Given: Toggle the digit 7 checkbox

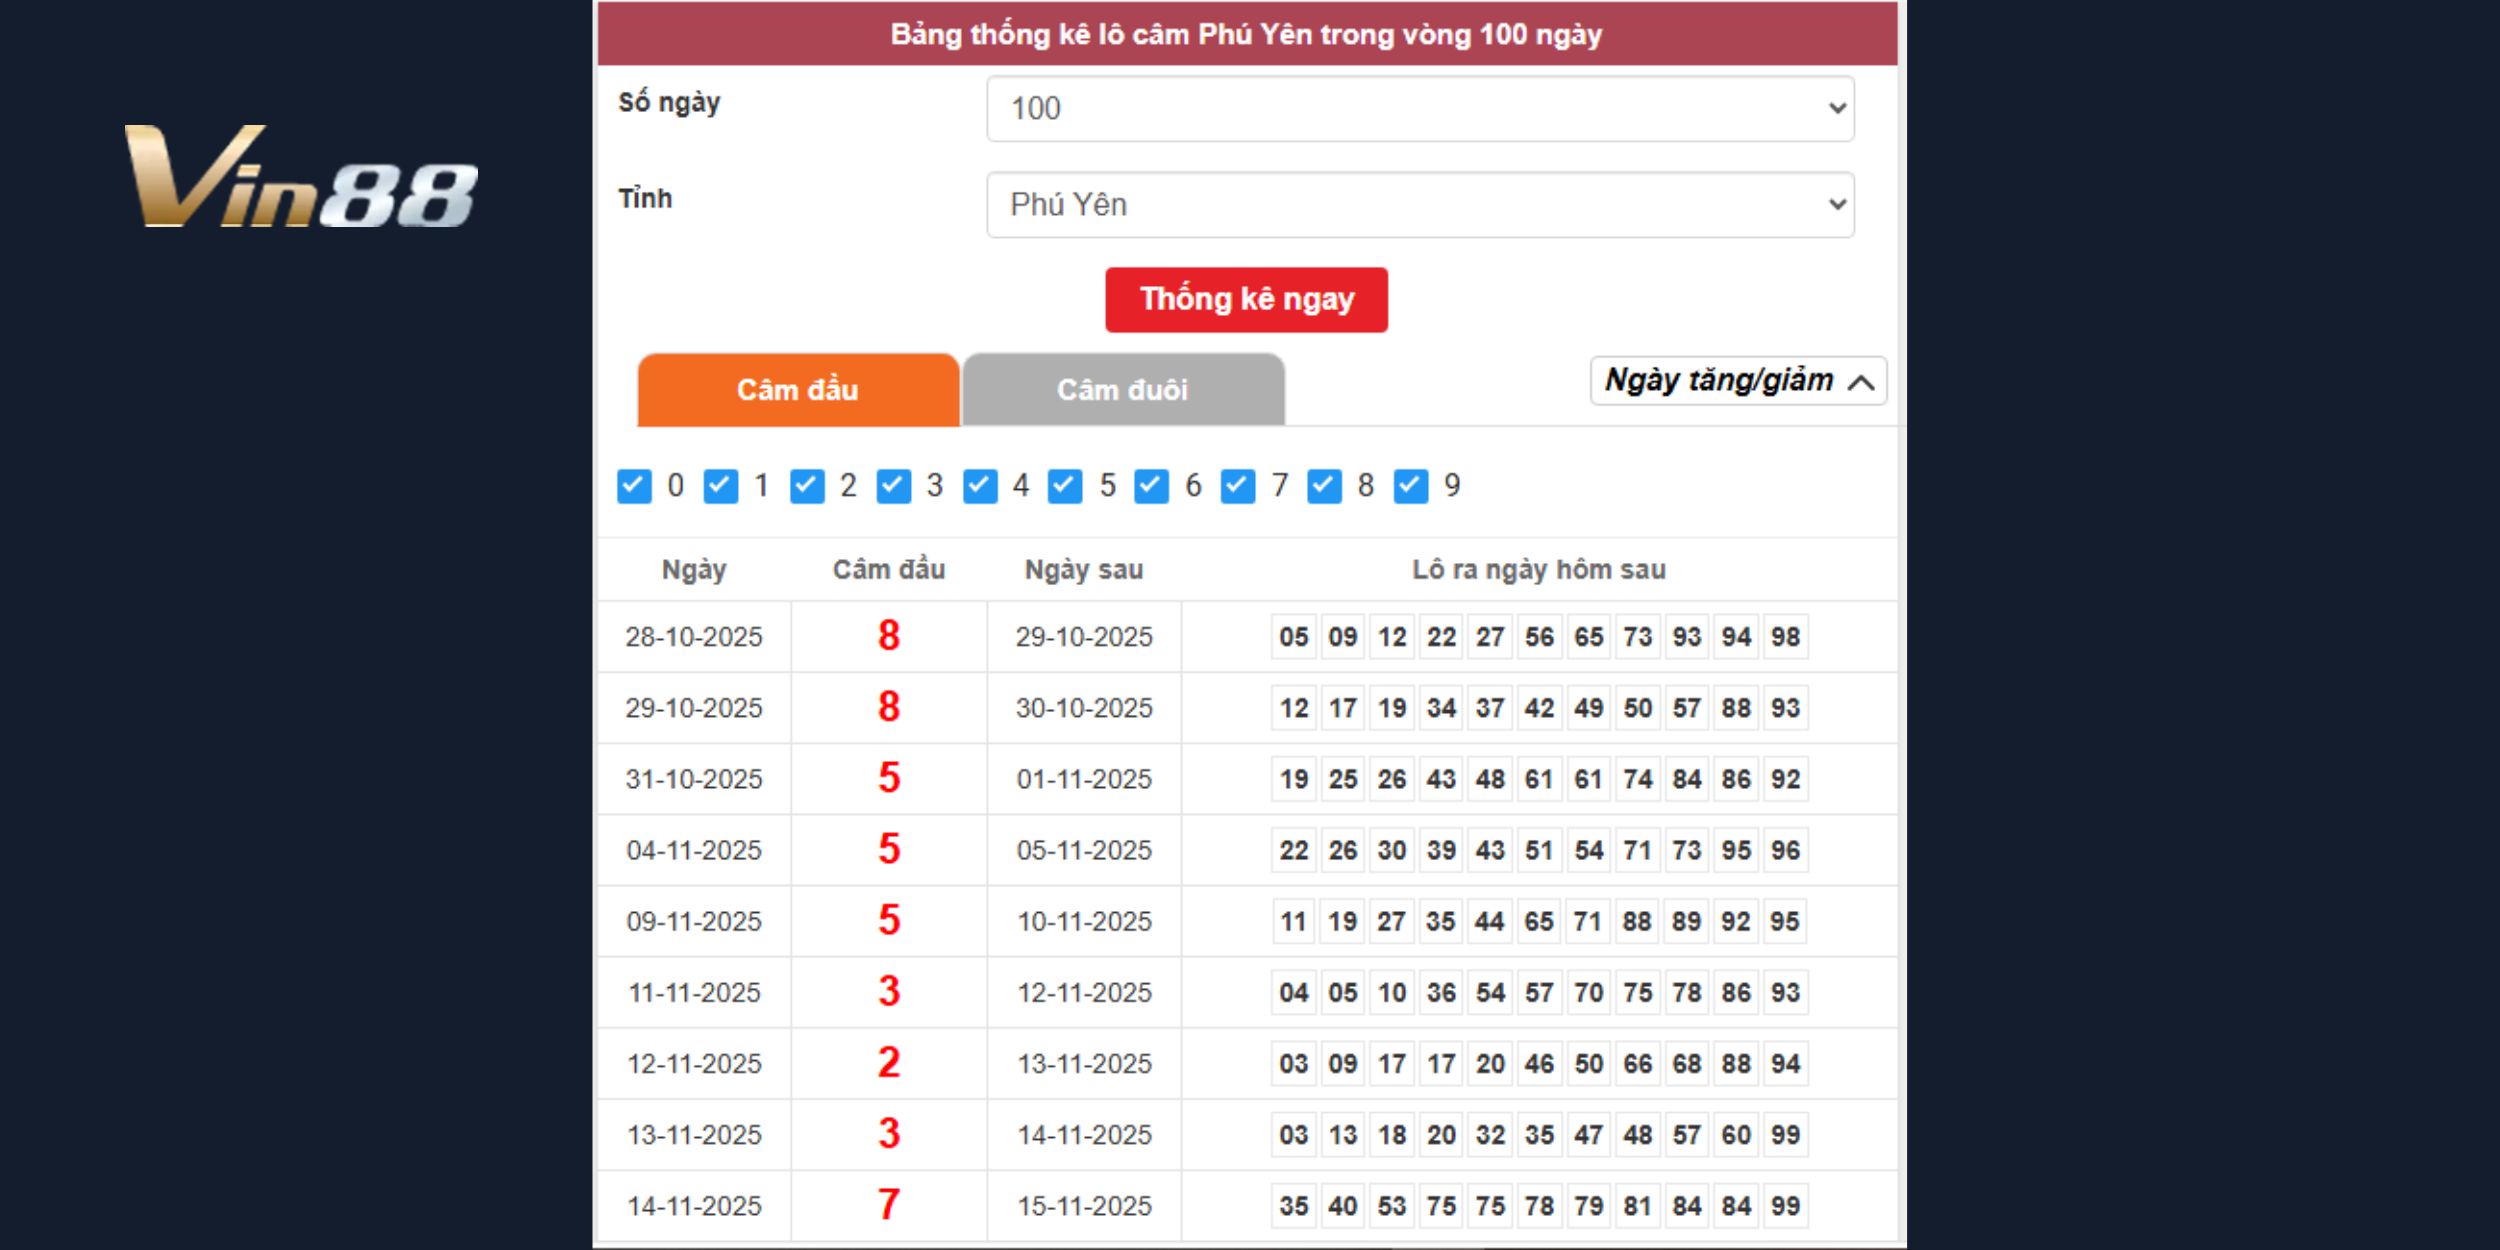Looking at the screenshot, I should (x=1238, y=486).
